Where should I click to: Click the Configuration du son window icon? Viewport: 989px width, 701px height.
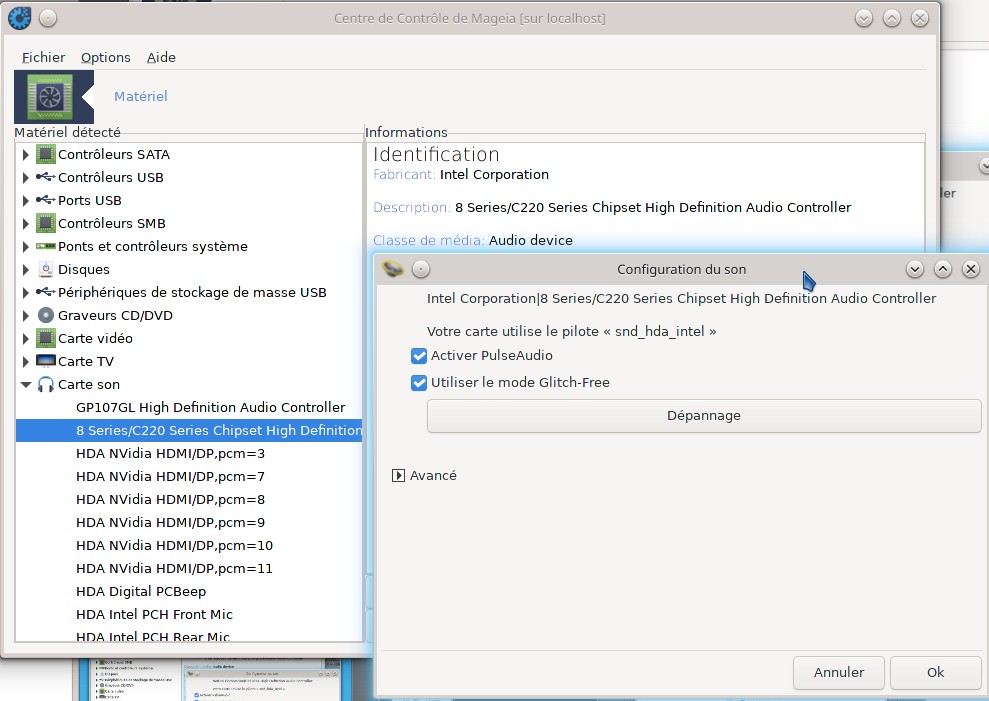[x=393, y=269]
